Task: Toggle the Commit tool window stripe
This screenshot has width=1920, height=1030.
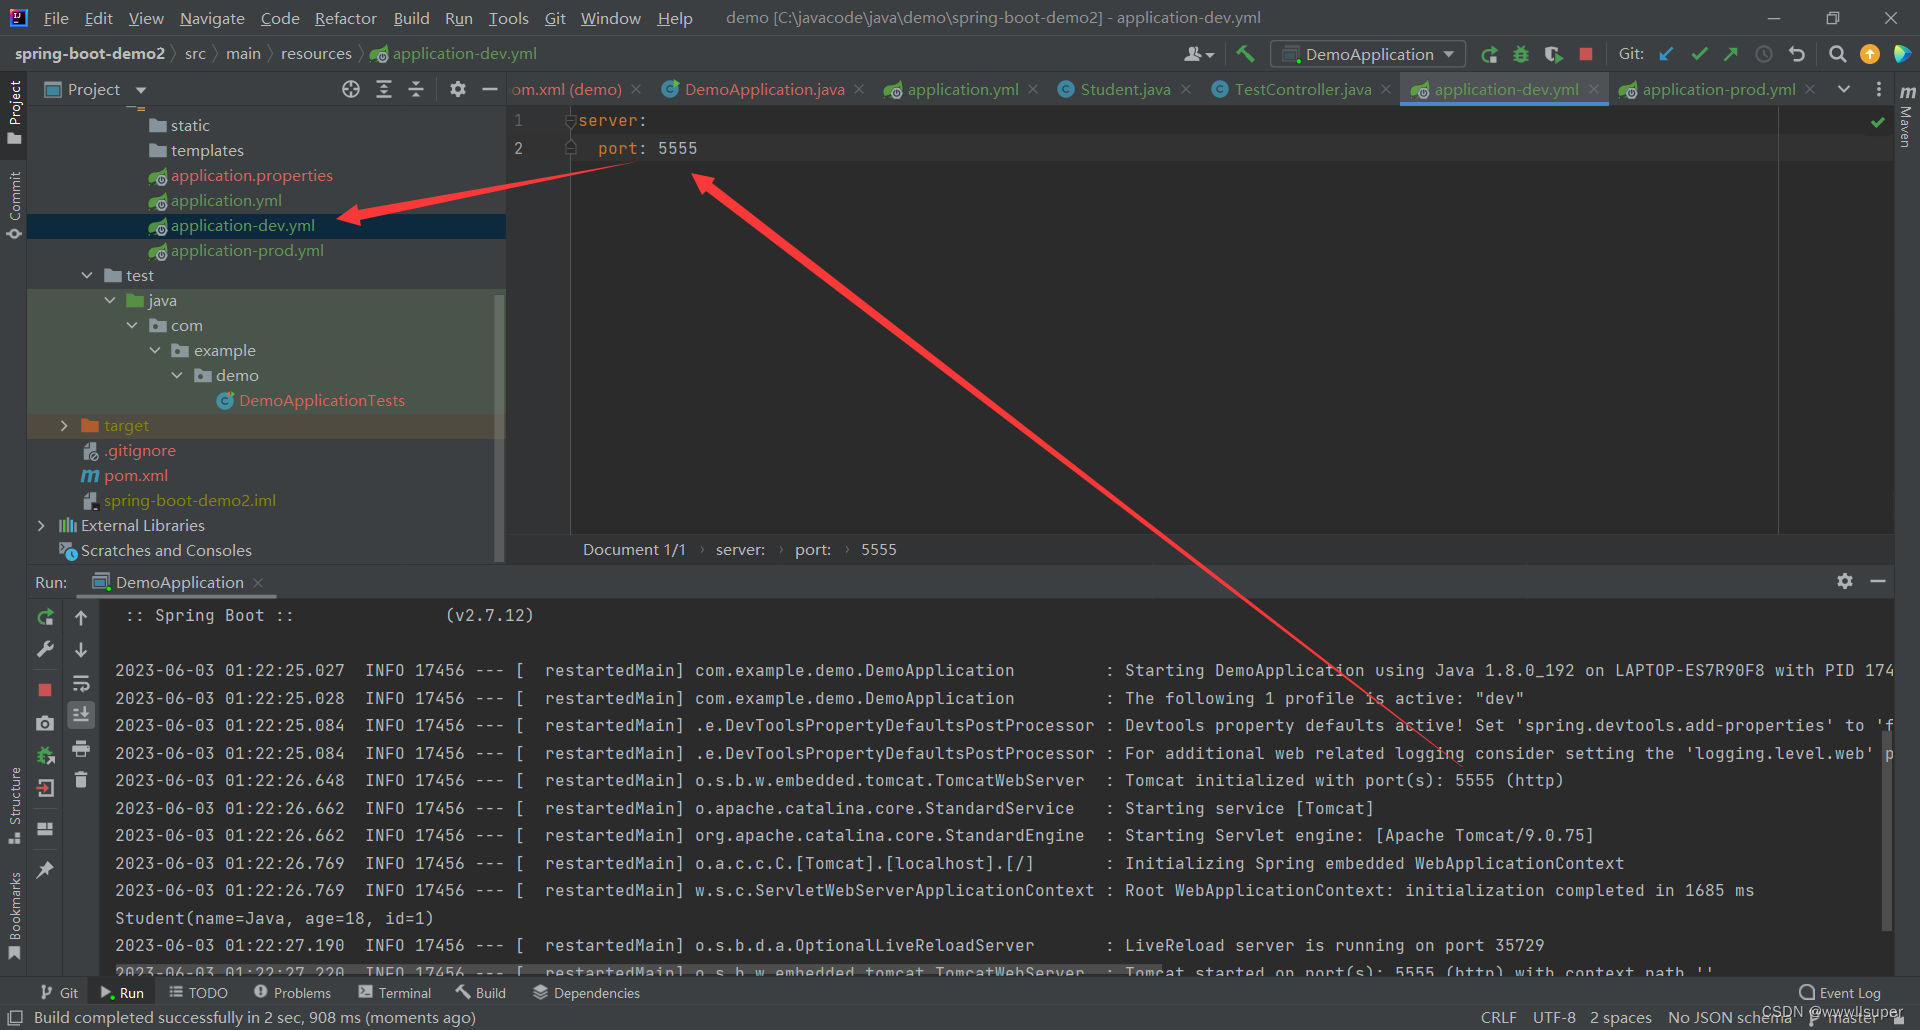Action: click(x=14, y=204)
